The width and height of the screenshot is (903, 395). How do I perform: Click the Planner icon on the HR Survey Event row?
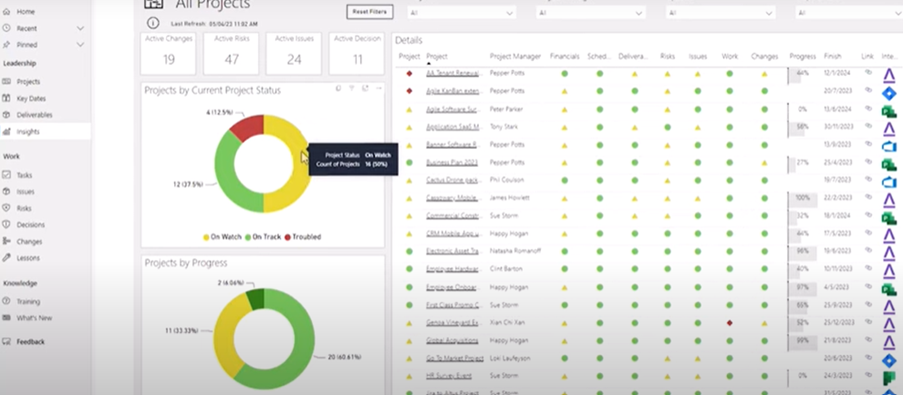[889, 378]
